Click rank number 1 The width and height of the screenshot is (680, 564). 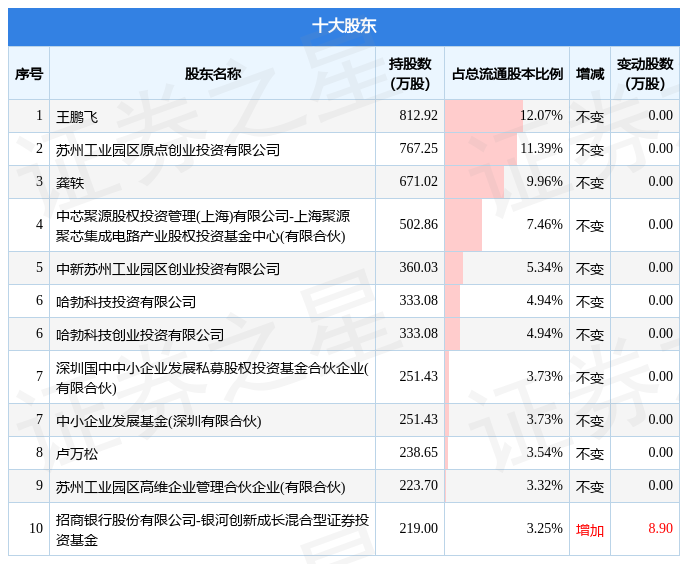pyautogui.click(x=39, y=116)
